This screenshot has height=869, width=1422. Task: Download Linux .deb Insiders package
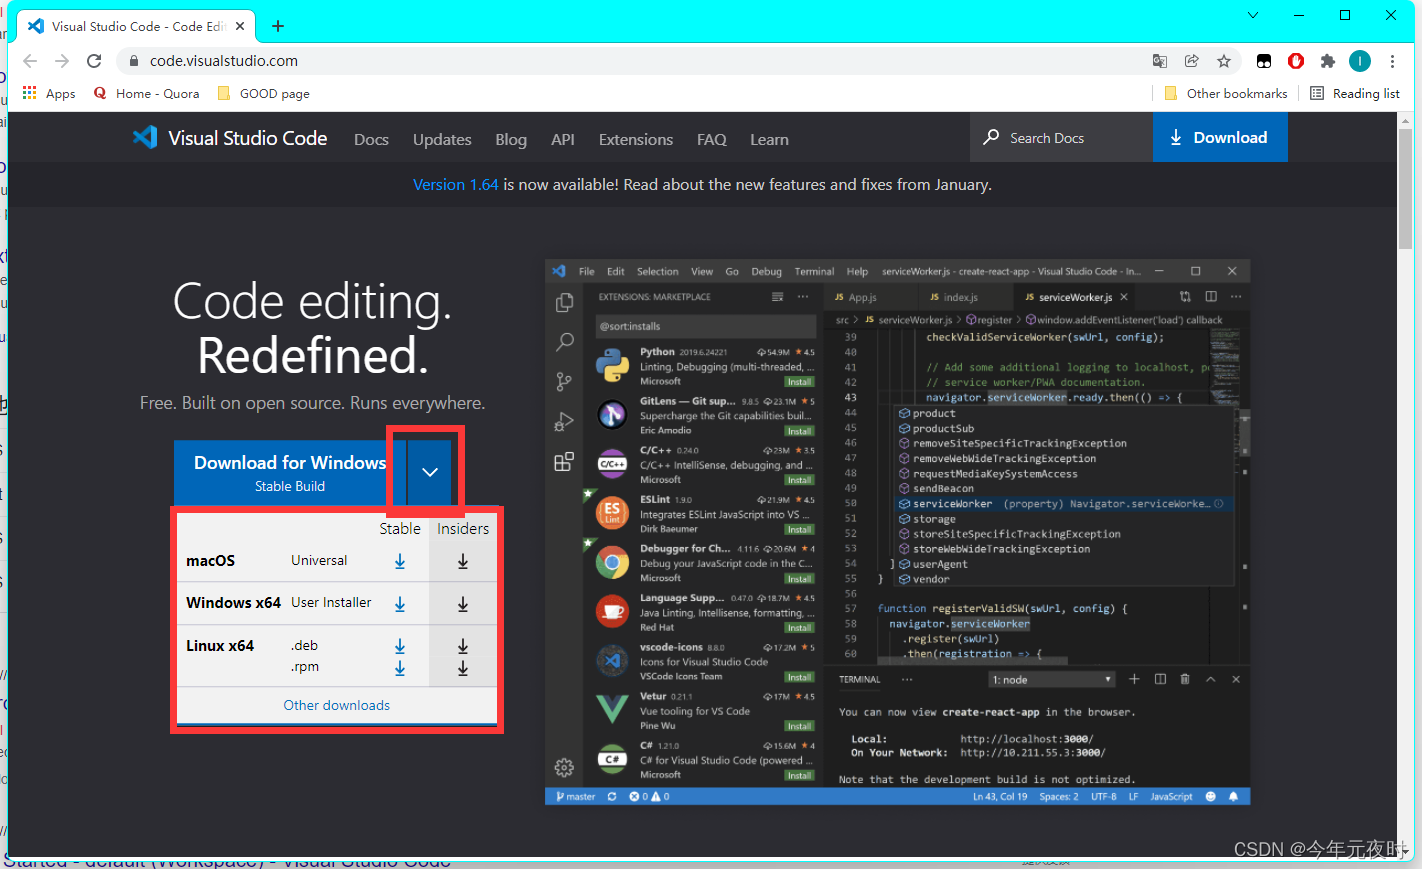click(x=463, y=646)
